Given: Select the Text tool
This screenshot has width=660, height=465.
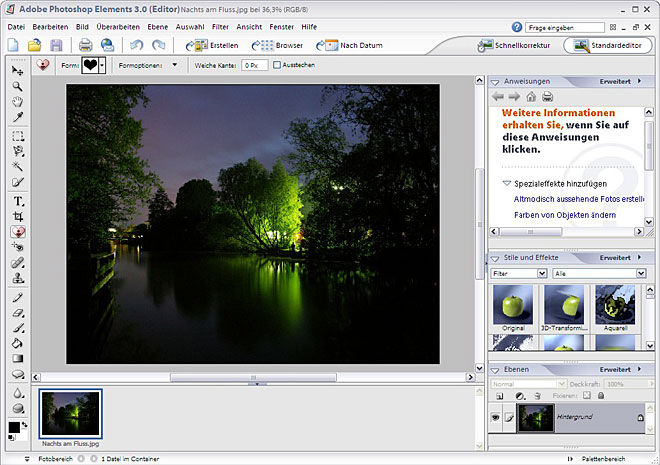Looking at the screenshot, I should point(18,201).
